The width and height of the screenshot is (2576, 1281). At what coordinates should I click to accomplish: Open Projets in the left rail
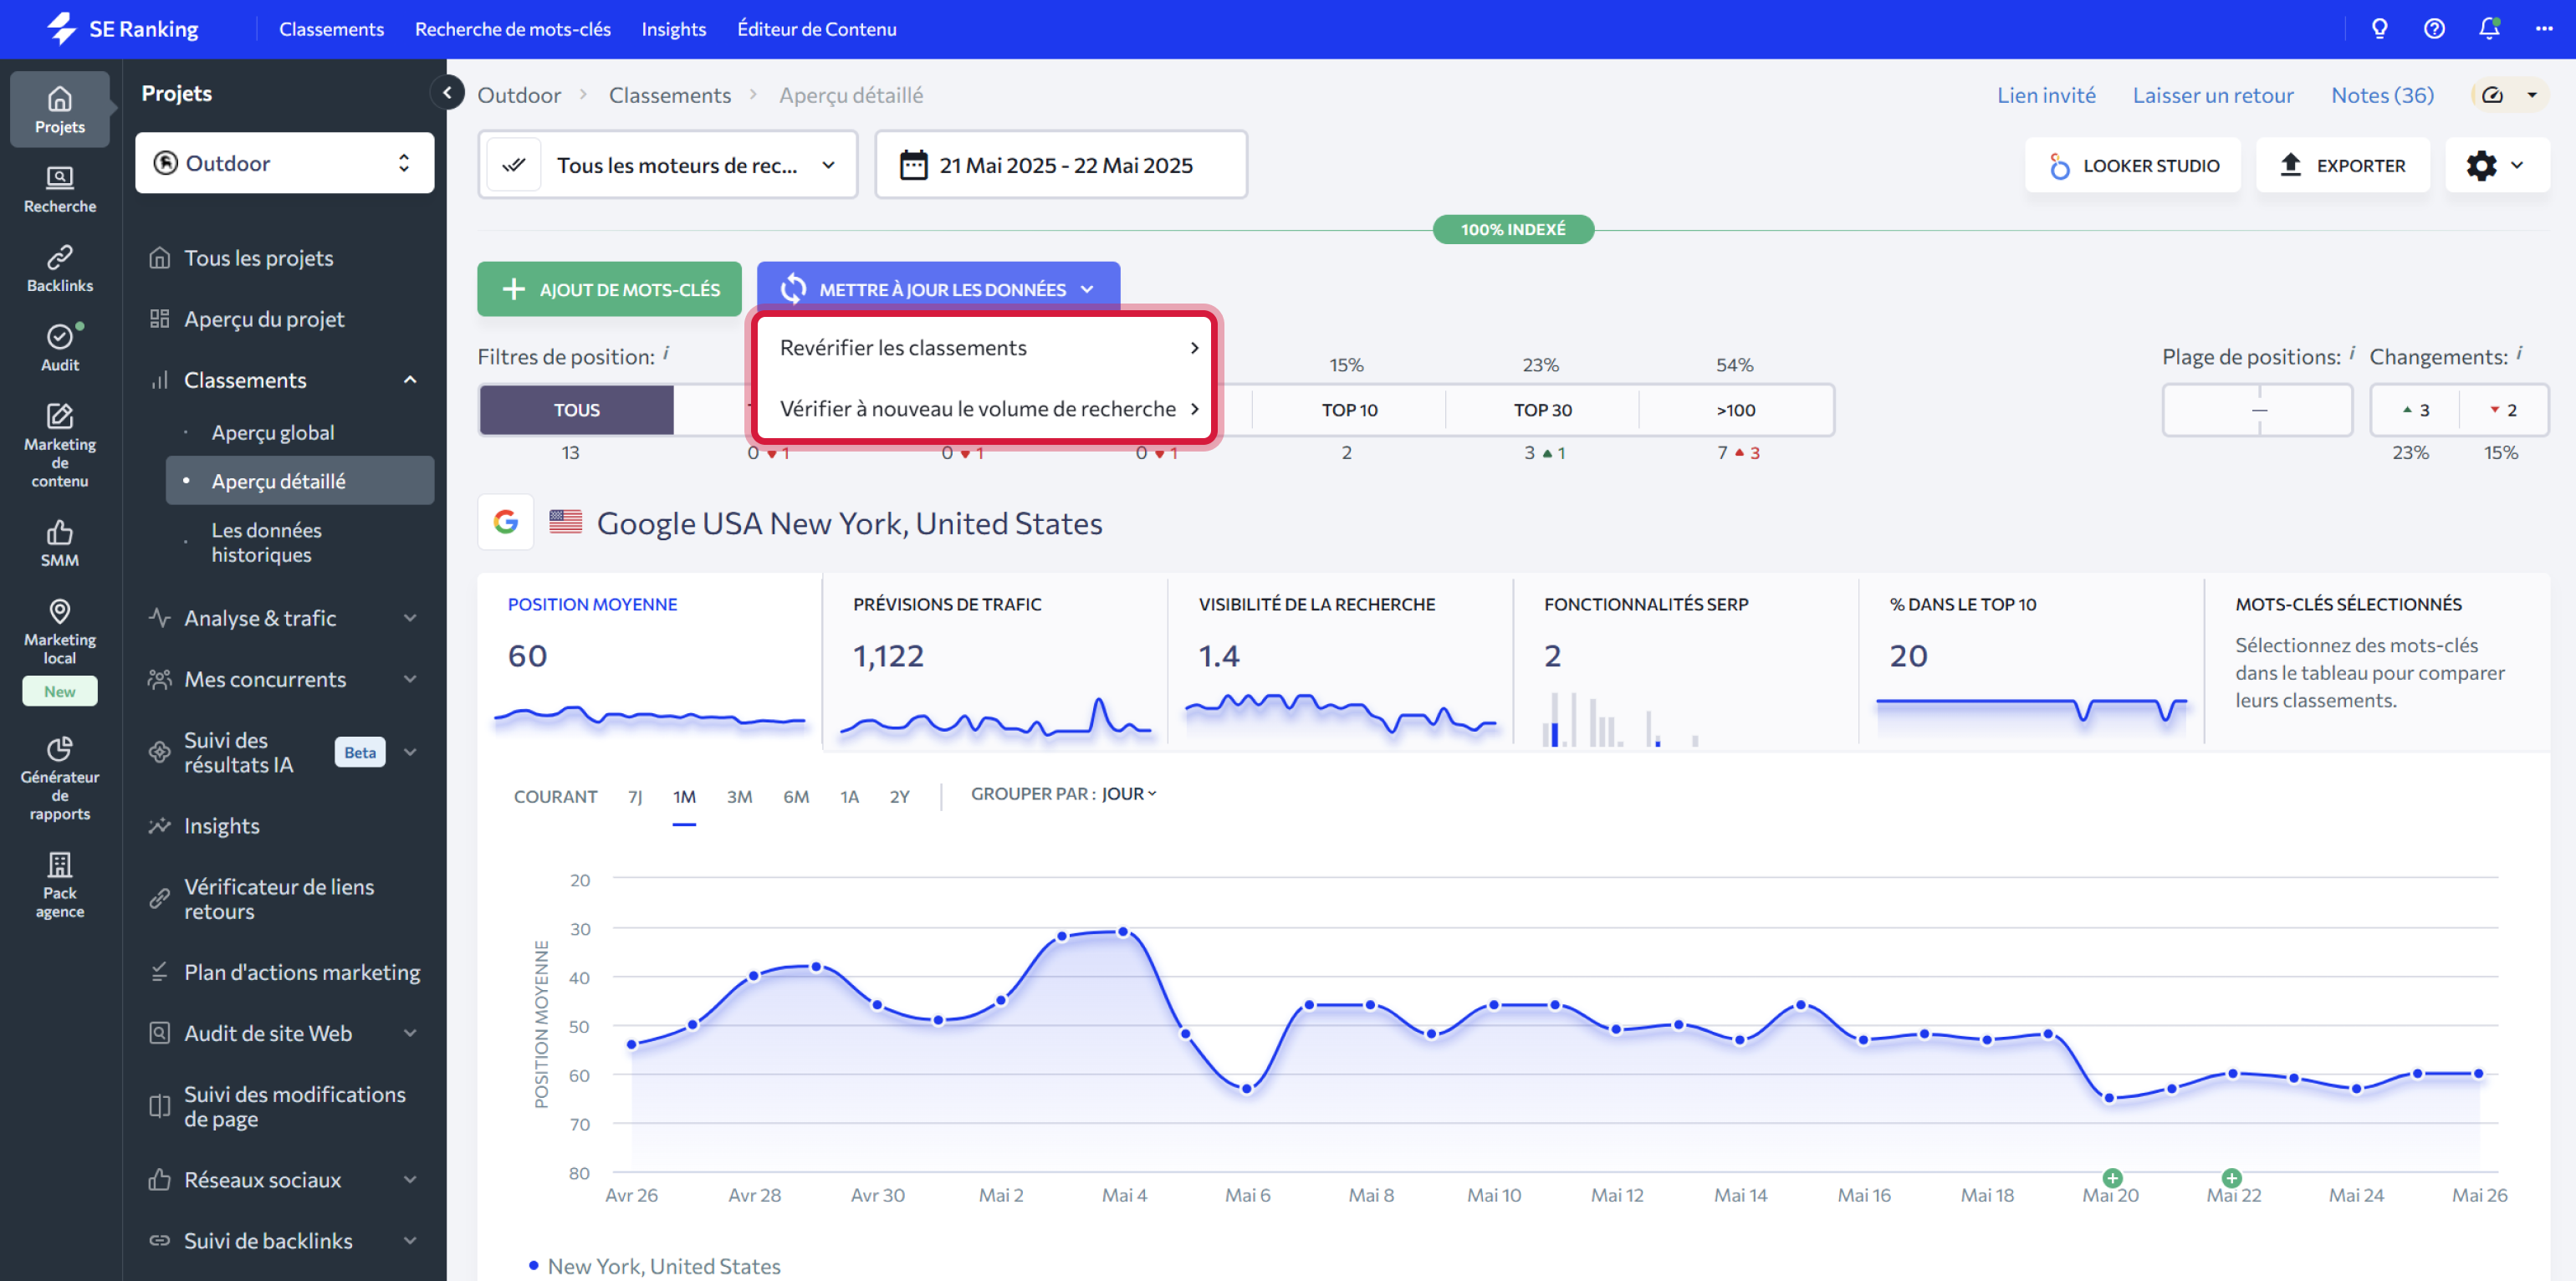(60, 110)
